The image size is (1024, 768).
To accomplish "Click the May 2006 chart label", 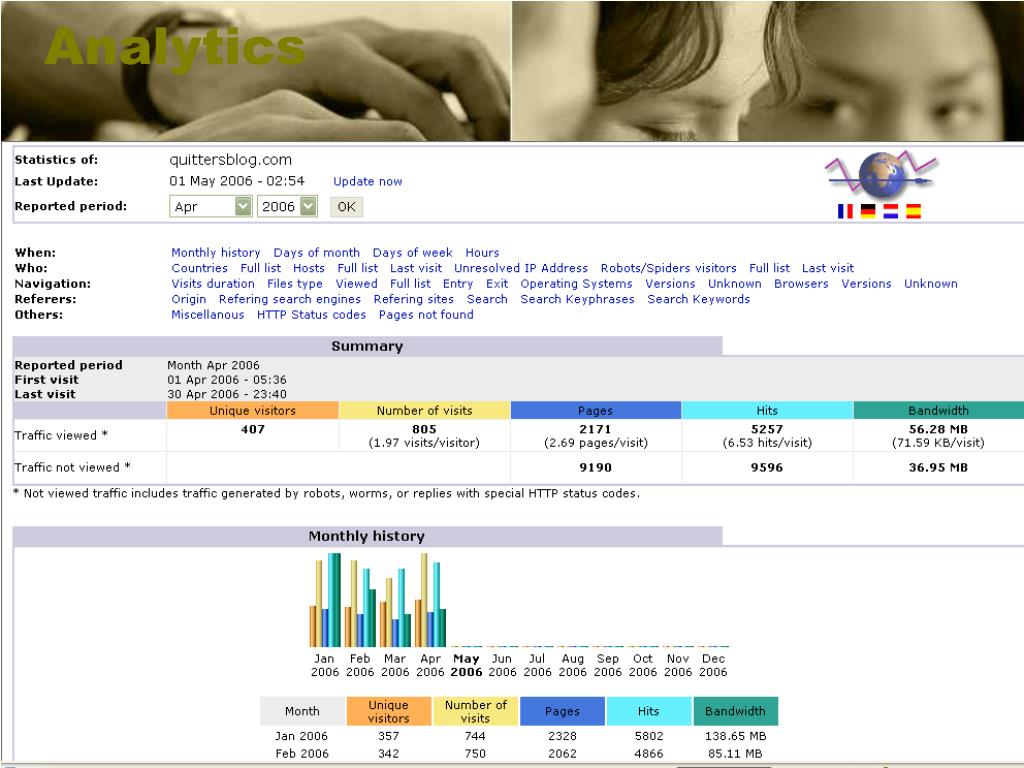I will 466,665.
